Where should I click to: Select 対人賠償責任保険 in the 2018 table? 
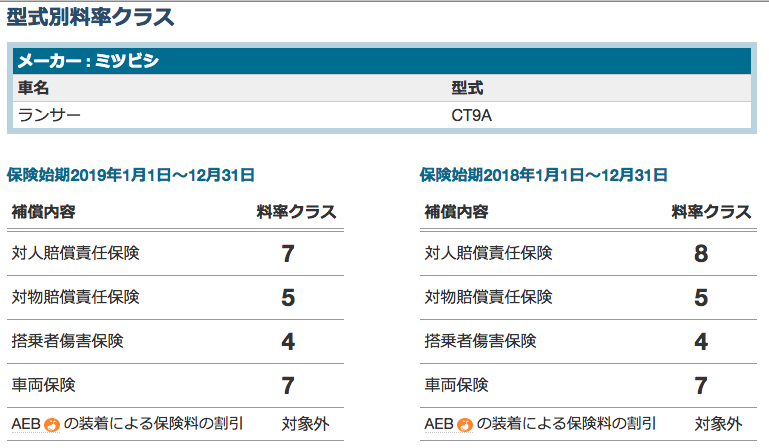click(488, 253)
